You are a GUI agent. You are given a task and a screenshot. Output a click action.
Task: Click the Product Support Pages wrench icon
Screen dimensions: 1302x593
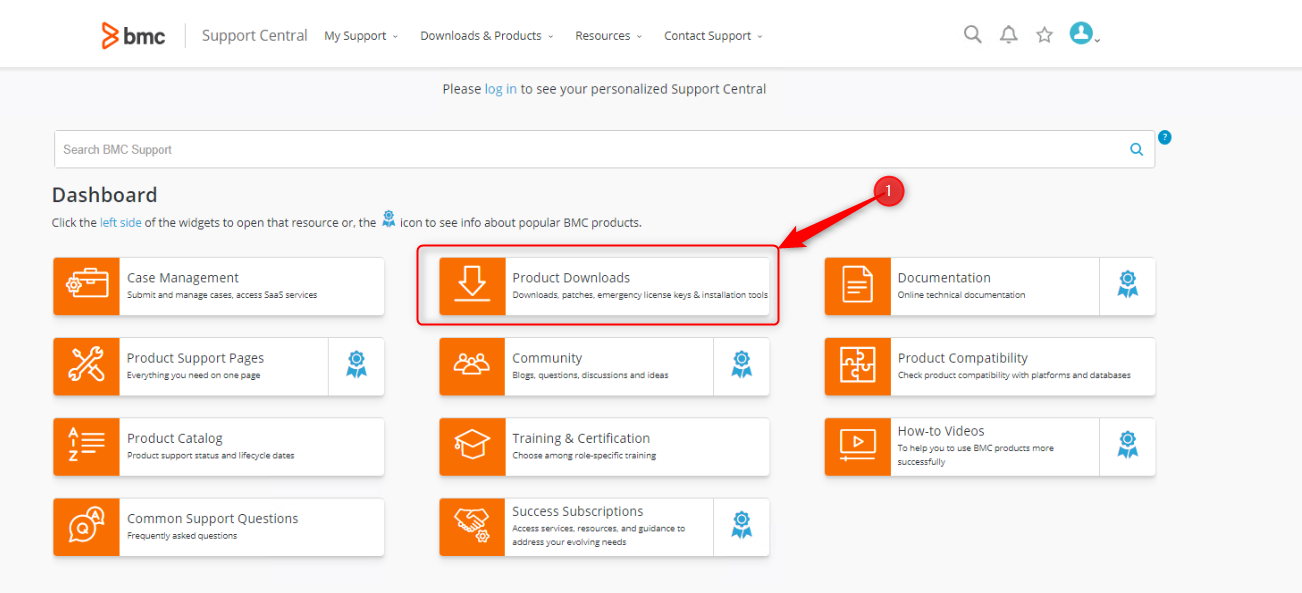click(86, 366)
